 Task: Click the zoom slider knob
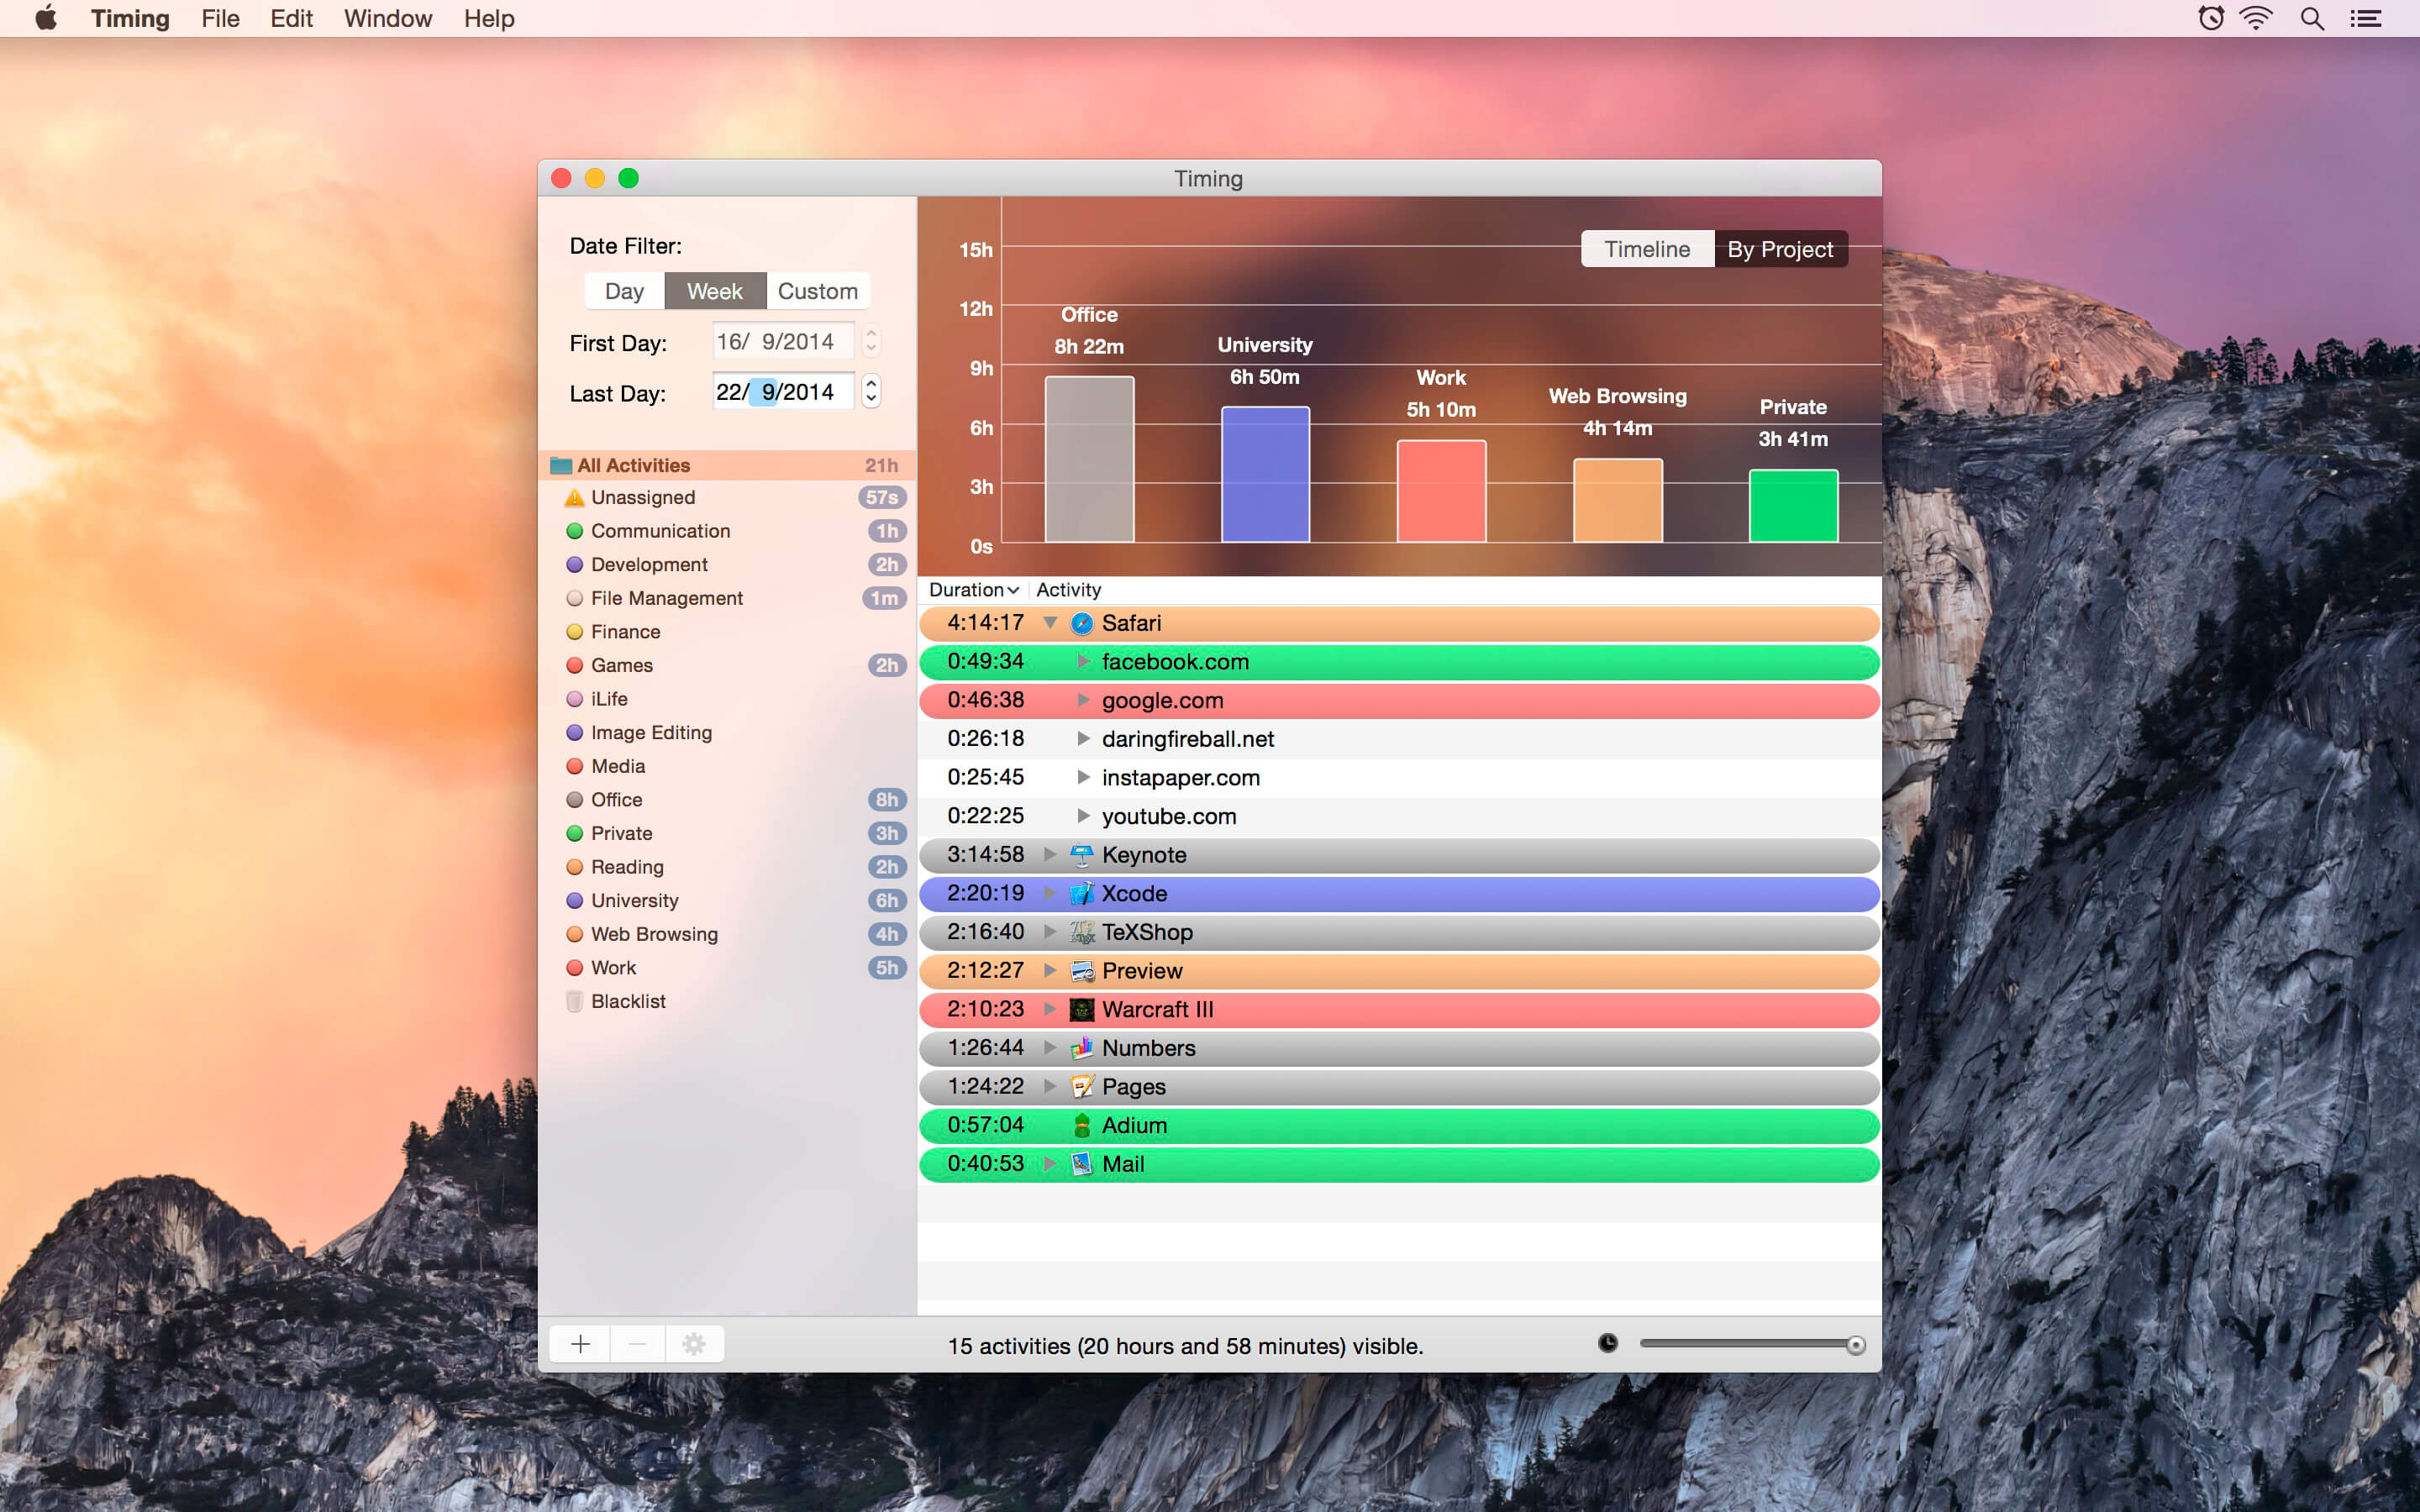coord(1855,1345)
